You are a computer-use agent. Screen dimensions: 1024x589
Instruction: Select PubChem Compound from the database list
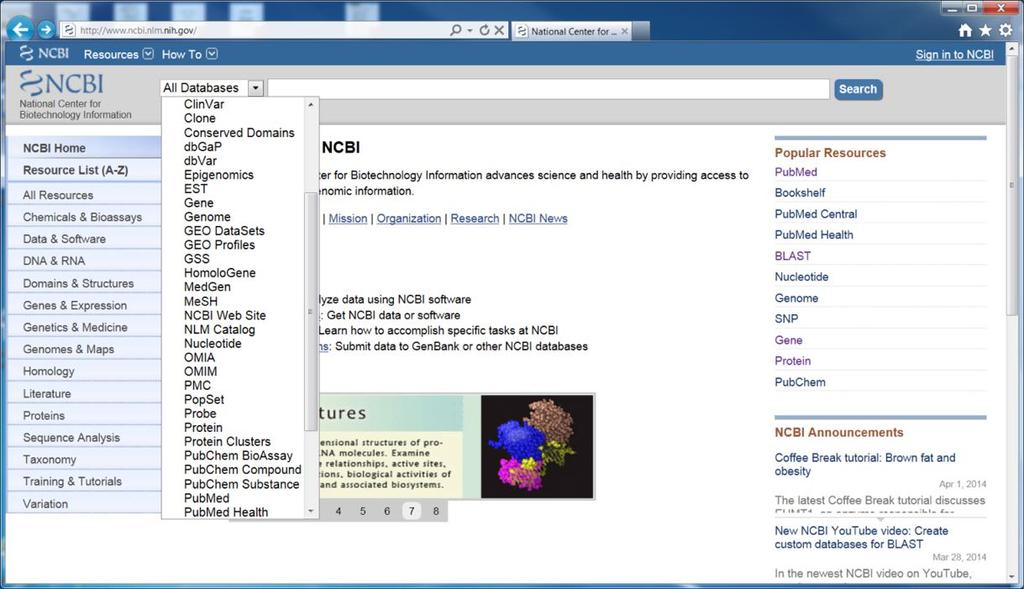[x=242, y=470]
